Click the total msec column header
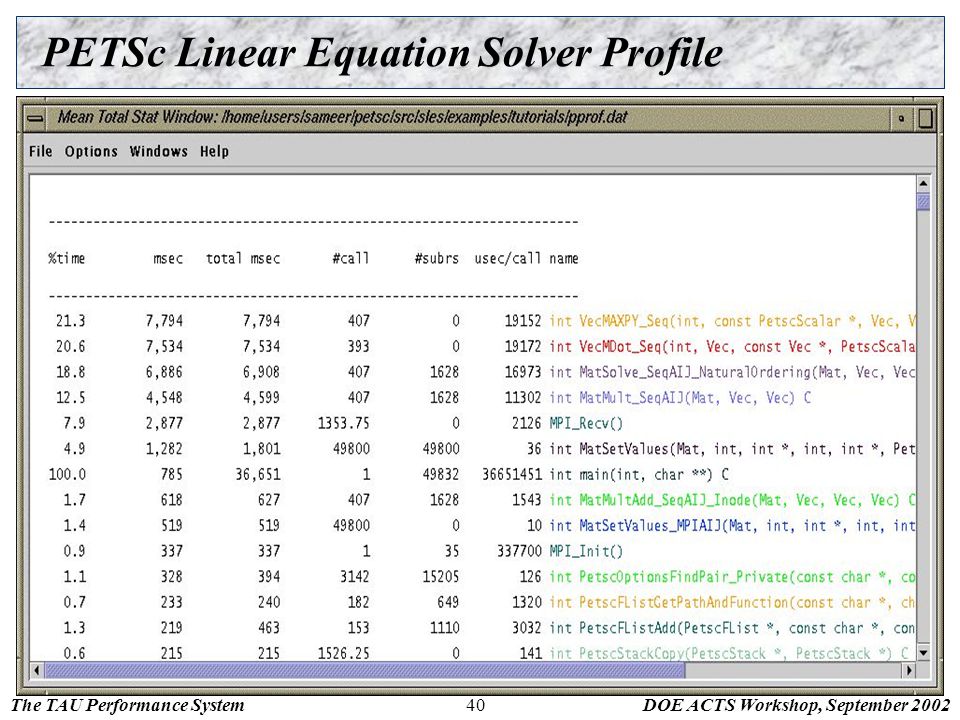The height and width of the screenshot is (720, 960). click(x=243, y=258)
